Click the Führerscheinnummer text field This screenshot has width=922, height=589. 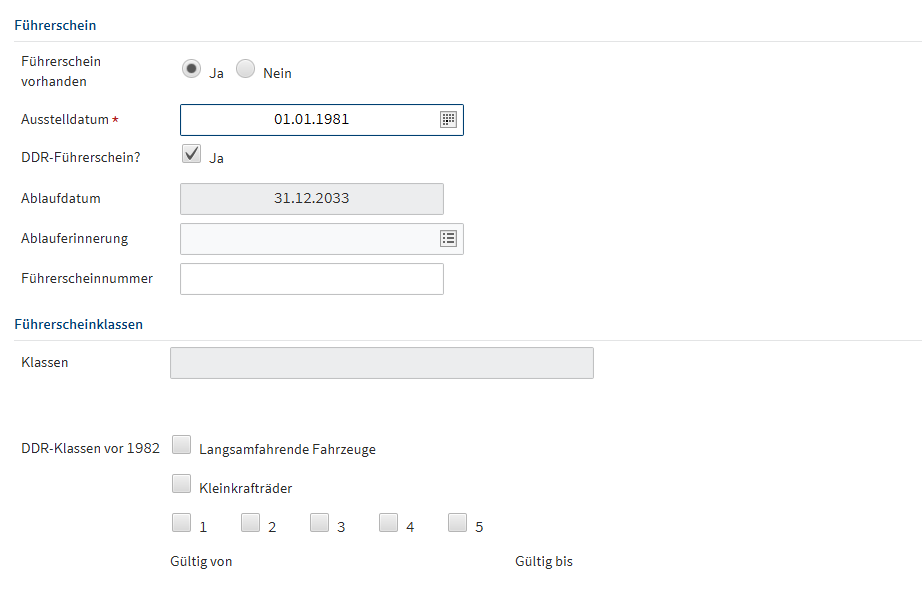311,279
